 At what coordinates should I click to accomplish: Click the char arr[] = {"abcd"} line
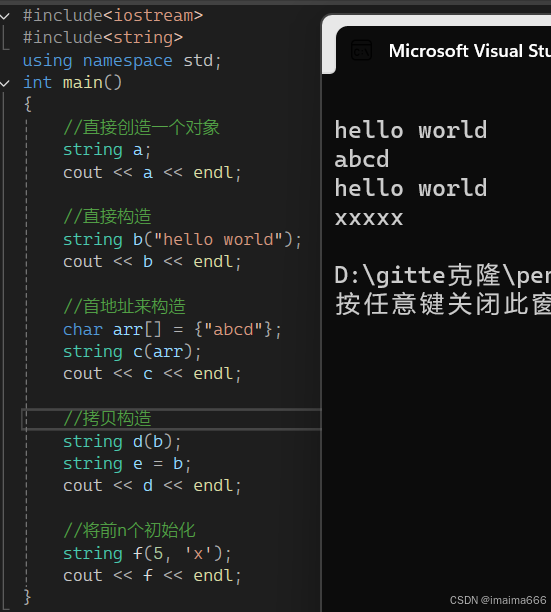click(172, 329)
